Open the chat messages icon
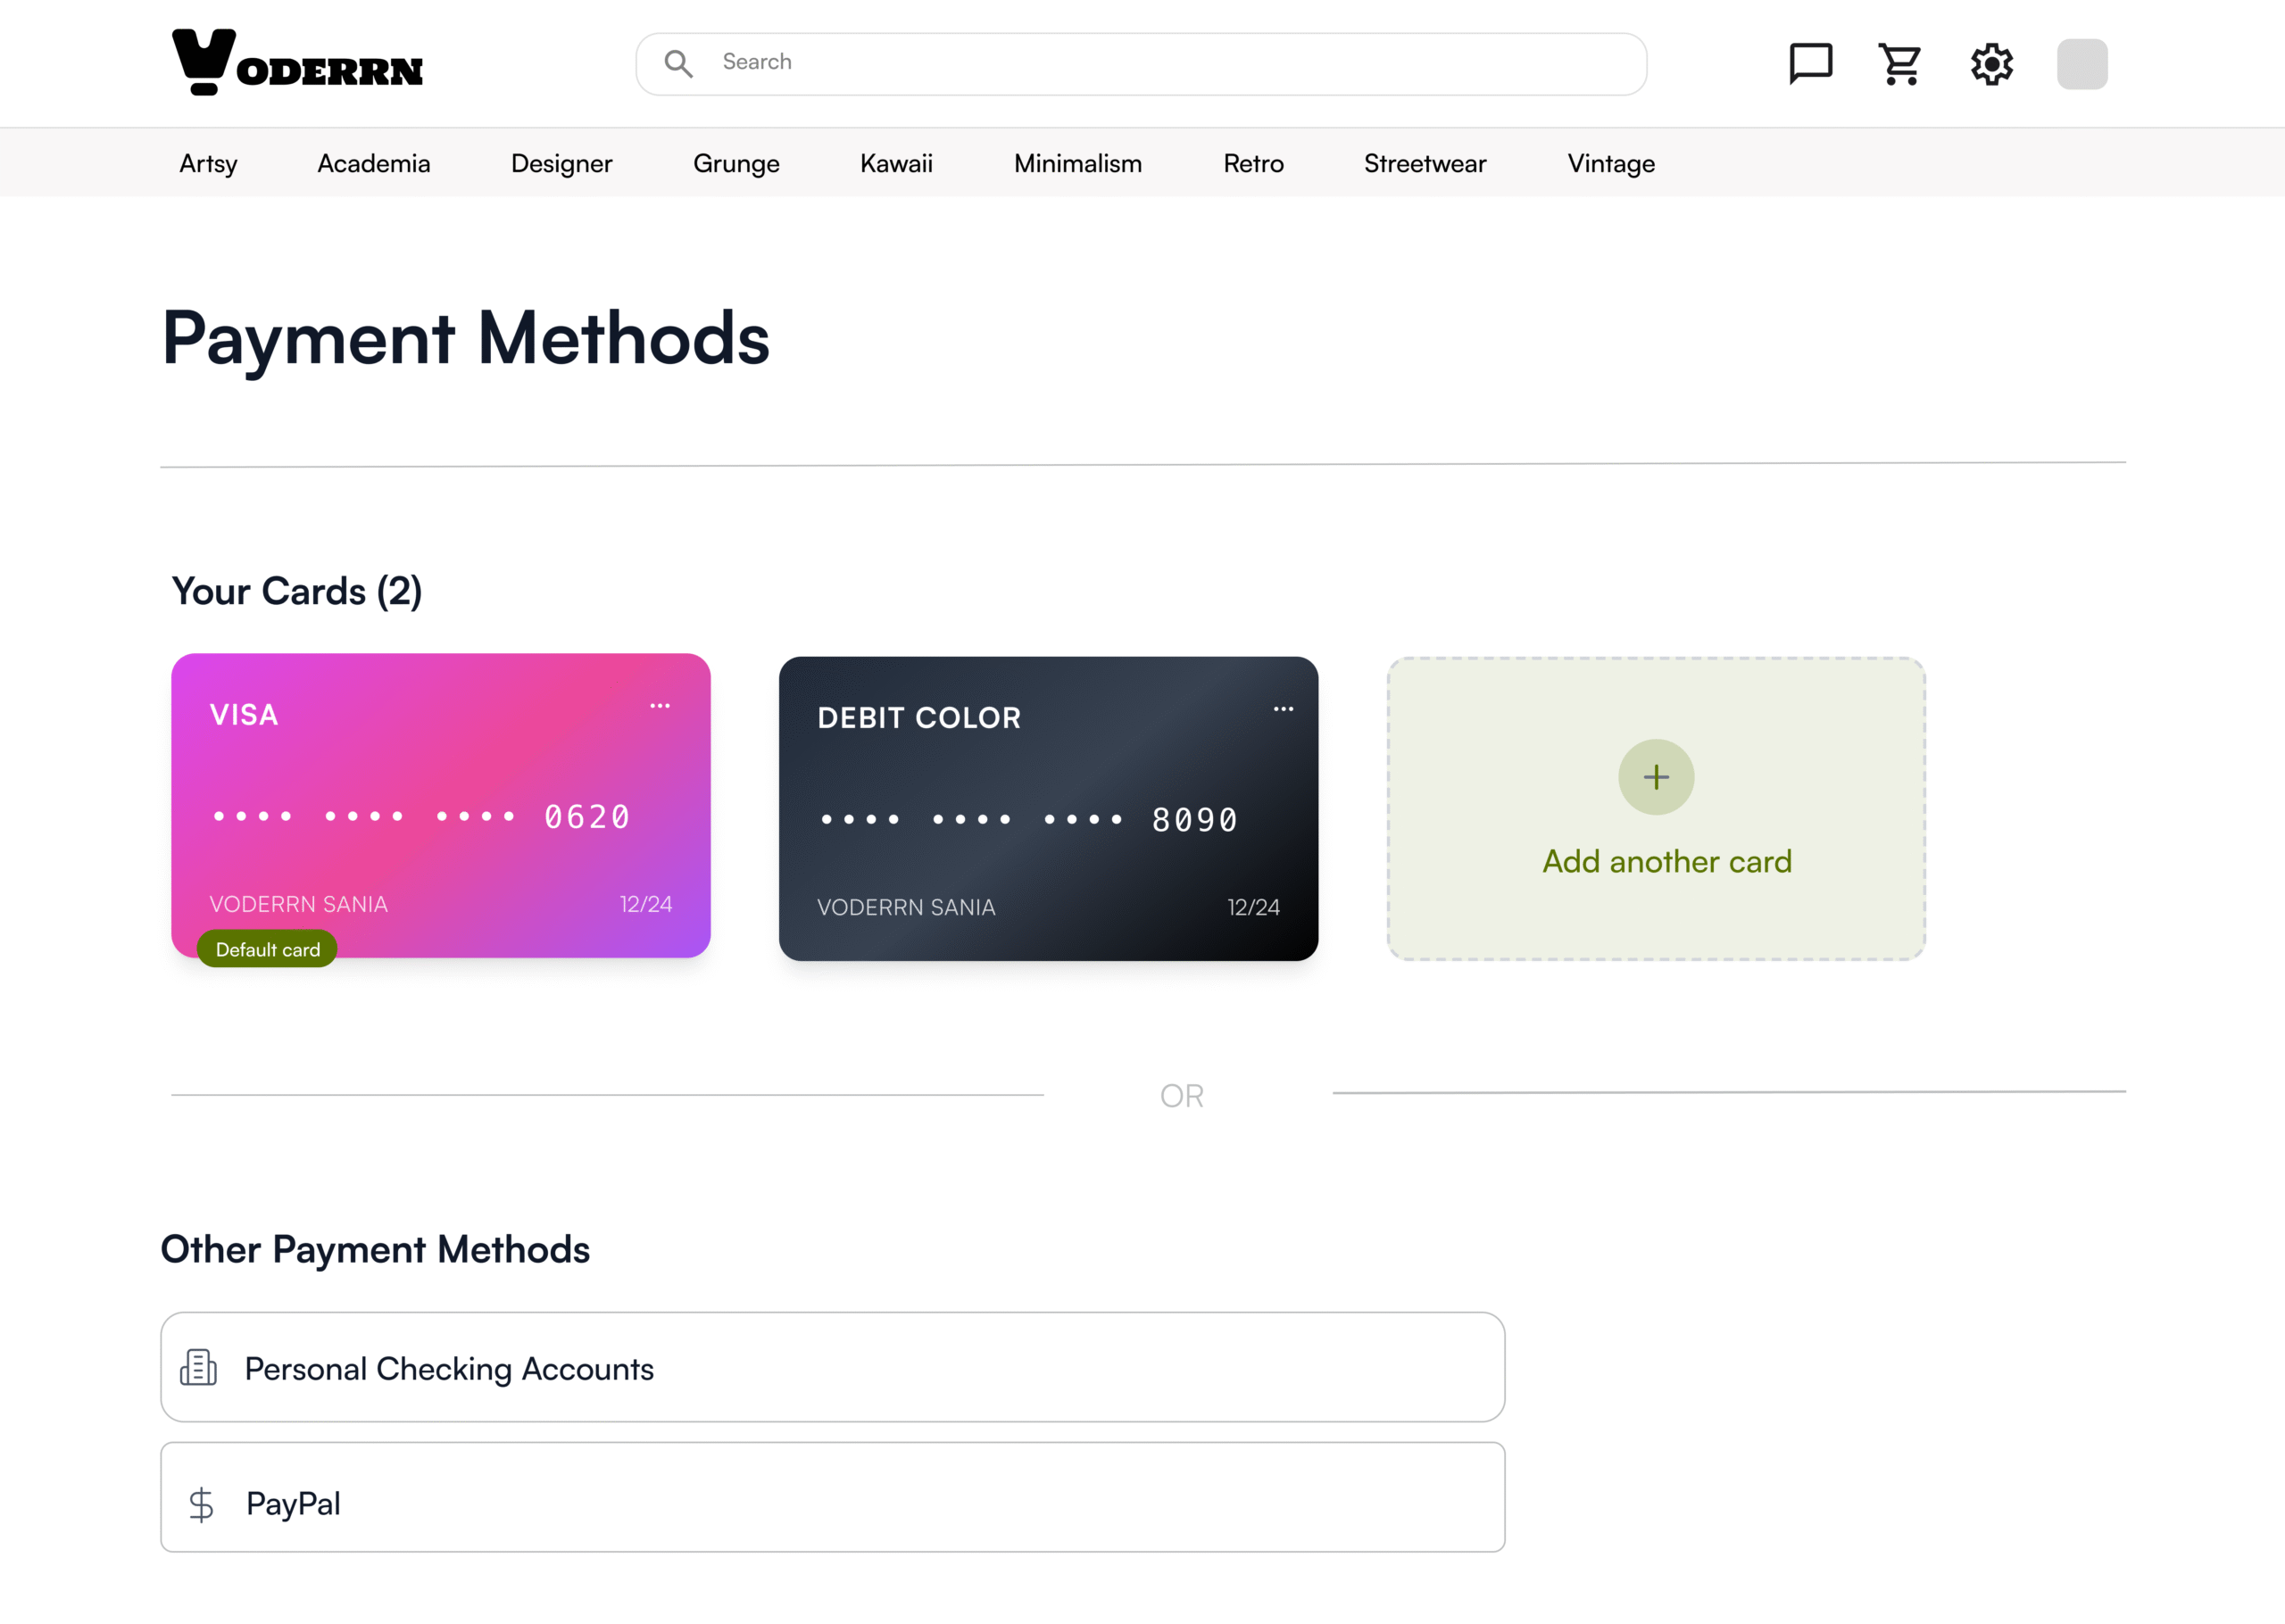Viewport: 2285px width, 1624px height. point(1810,64)
